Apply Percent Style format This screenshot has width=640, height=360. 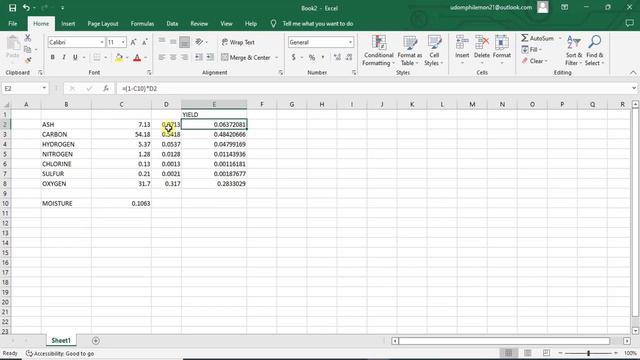click(312, 58)
